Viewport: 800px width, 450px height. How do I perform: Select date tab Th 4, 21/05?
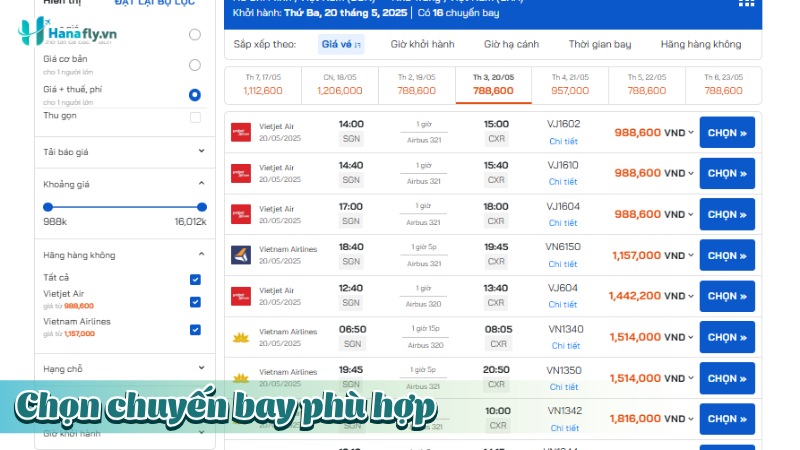(x=570, y=85)
